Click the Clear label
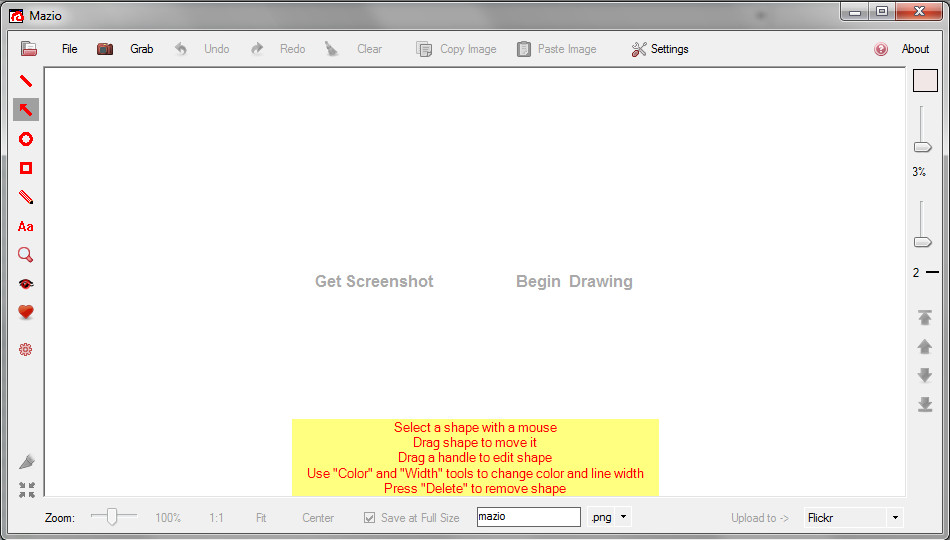The width and height of the screenshot is (950, 540). tap(369, 49)
